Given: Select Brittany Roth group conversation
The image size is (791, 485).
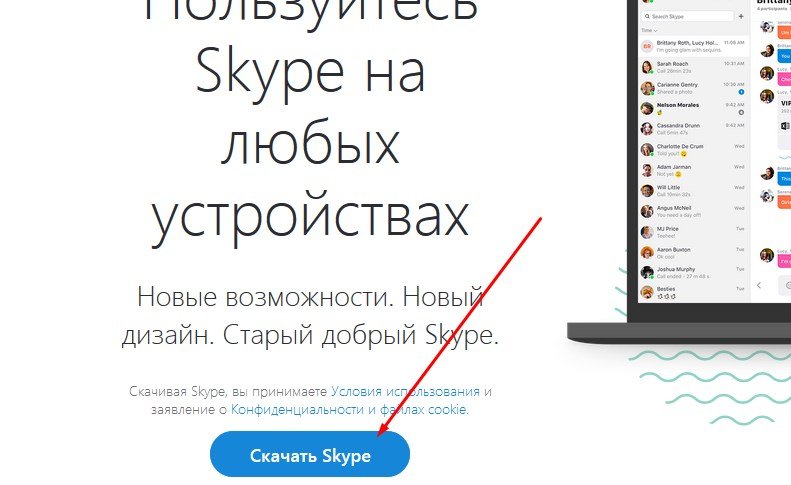Looking at the screenshot, I should click(694, 46).
